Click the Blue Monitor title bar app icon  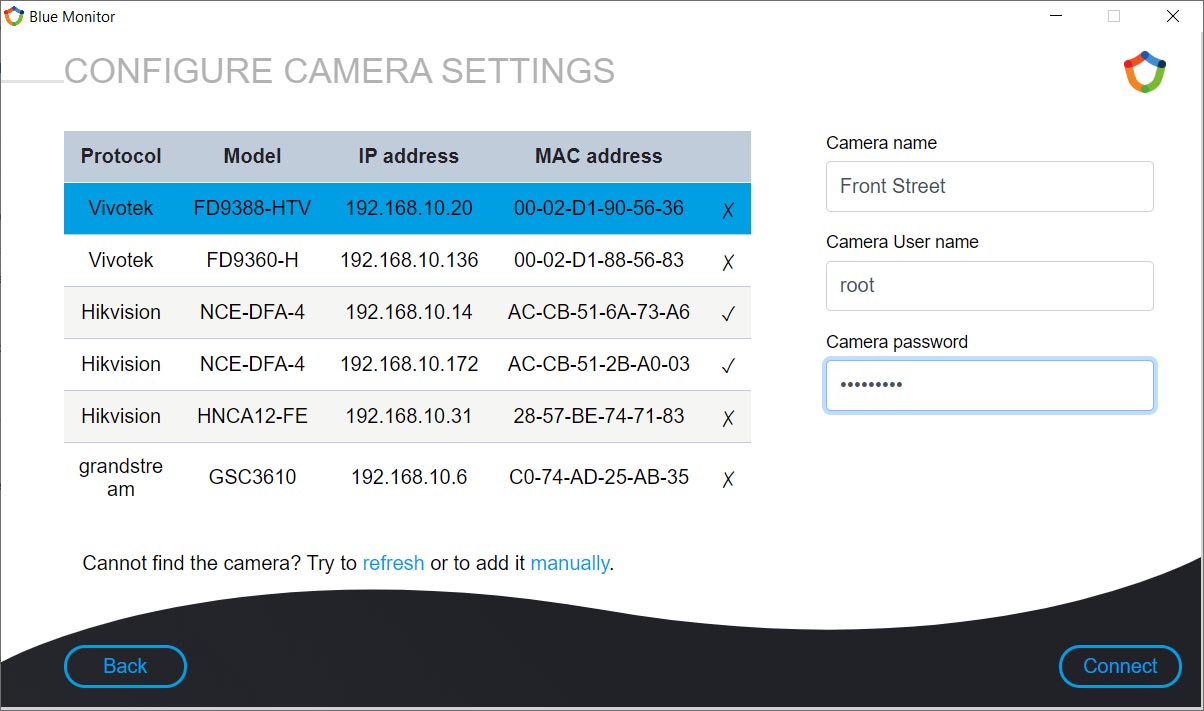tap(14, 16)
